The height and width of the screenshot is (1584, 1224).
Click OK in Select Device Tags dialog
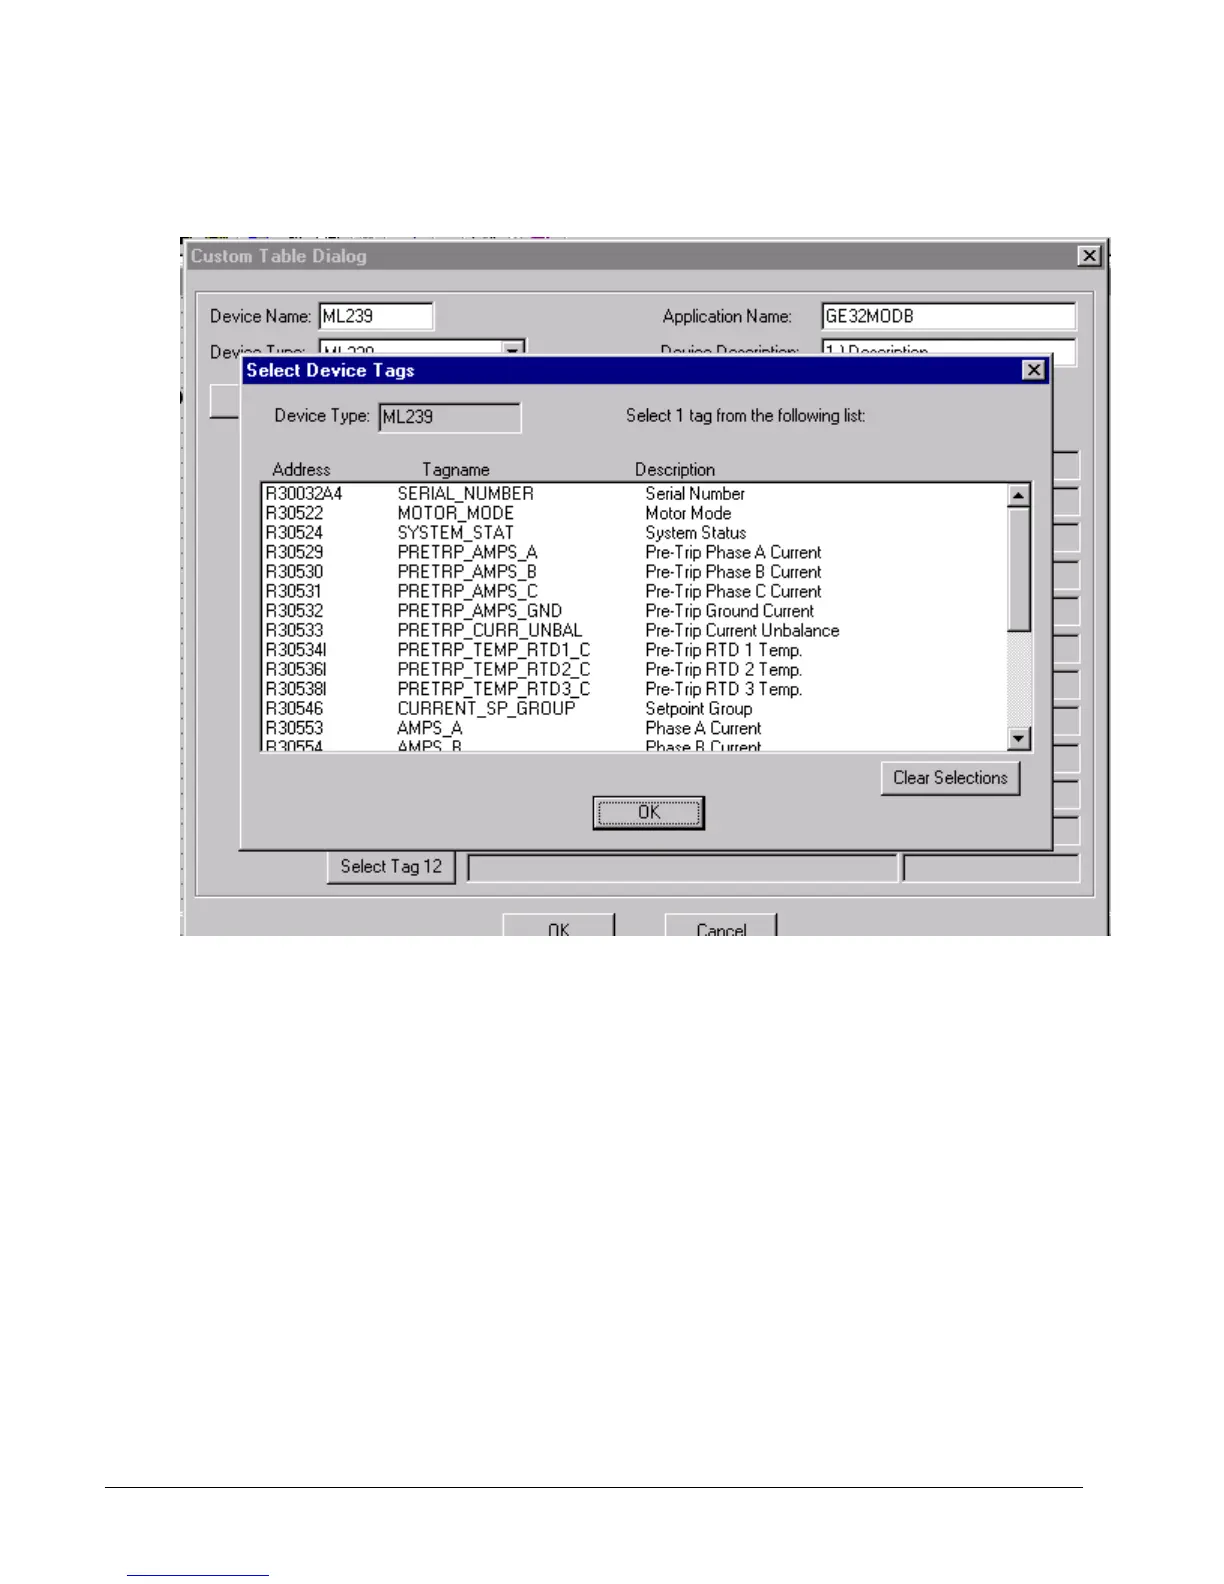click(x=648, y=812)
